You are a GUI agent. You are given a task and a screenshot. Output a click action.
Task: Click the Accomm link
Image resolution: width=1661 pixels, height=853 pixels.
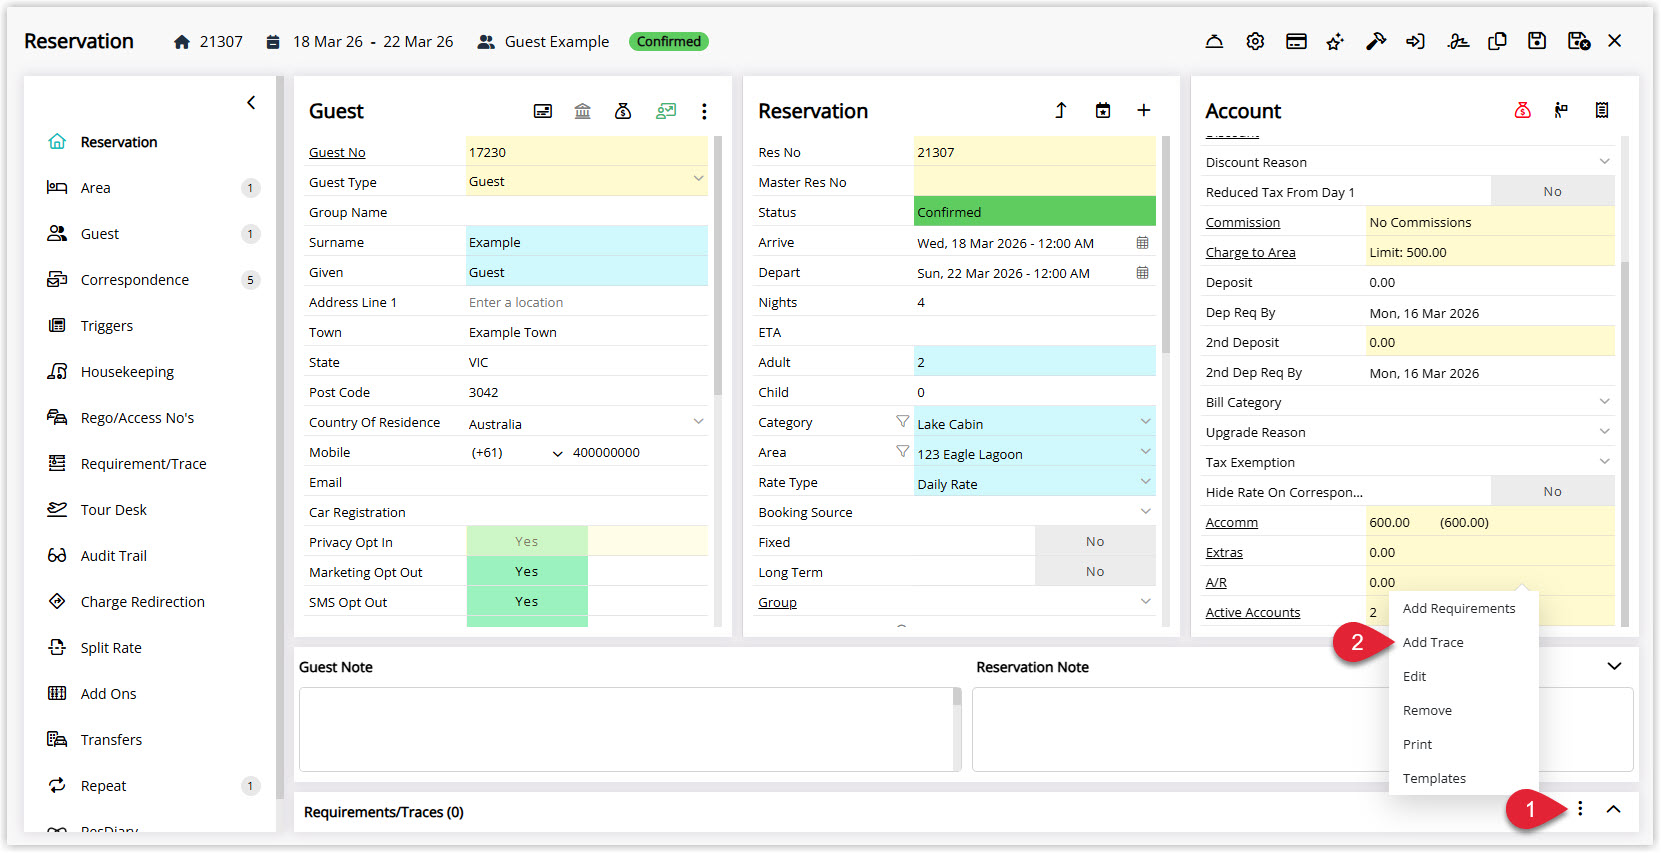pyautogui.click(x=1231, y=522)
